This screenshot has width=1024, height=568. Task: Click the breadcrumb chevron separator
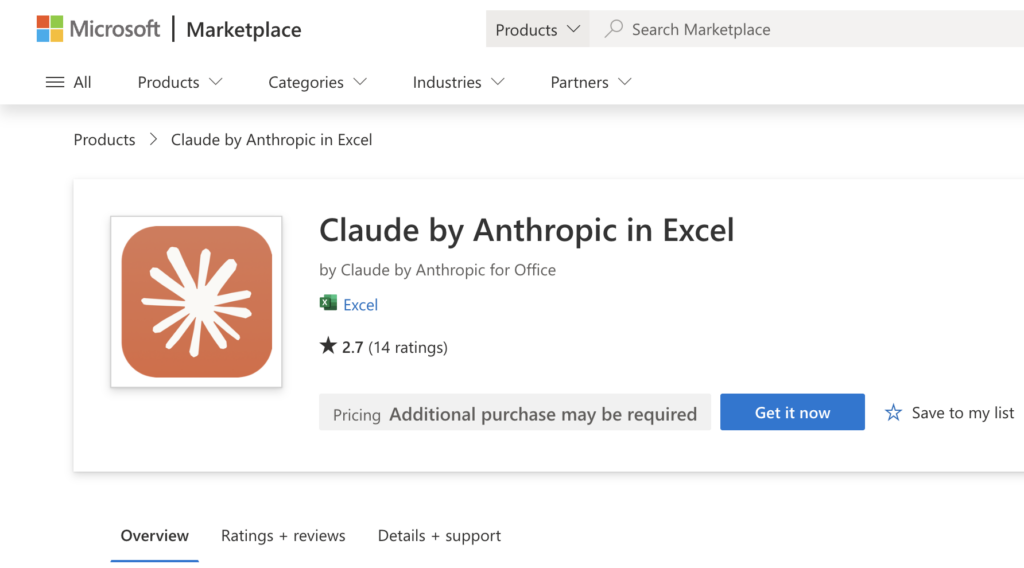click(153, 139)
